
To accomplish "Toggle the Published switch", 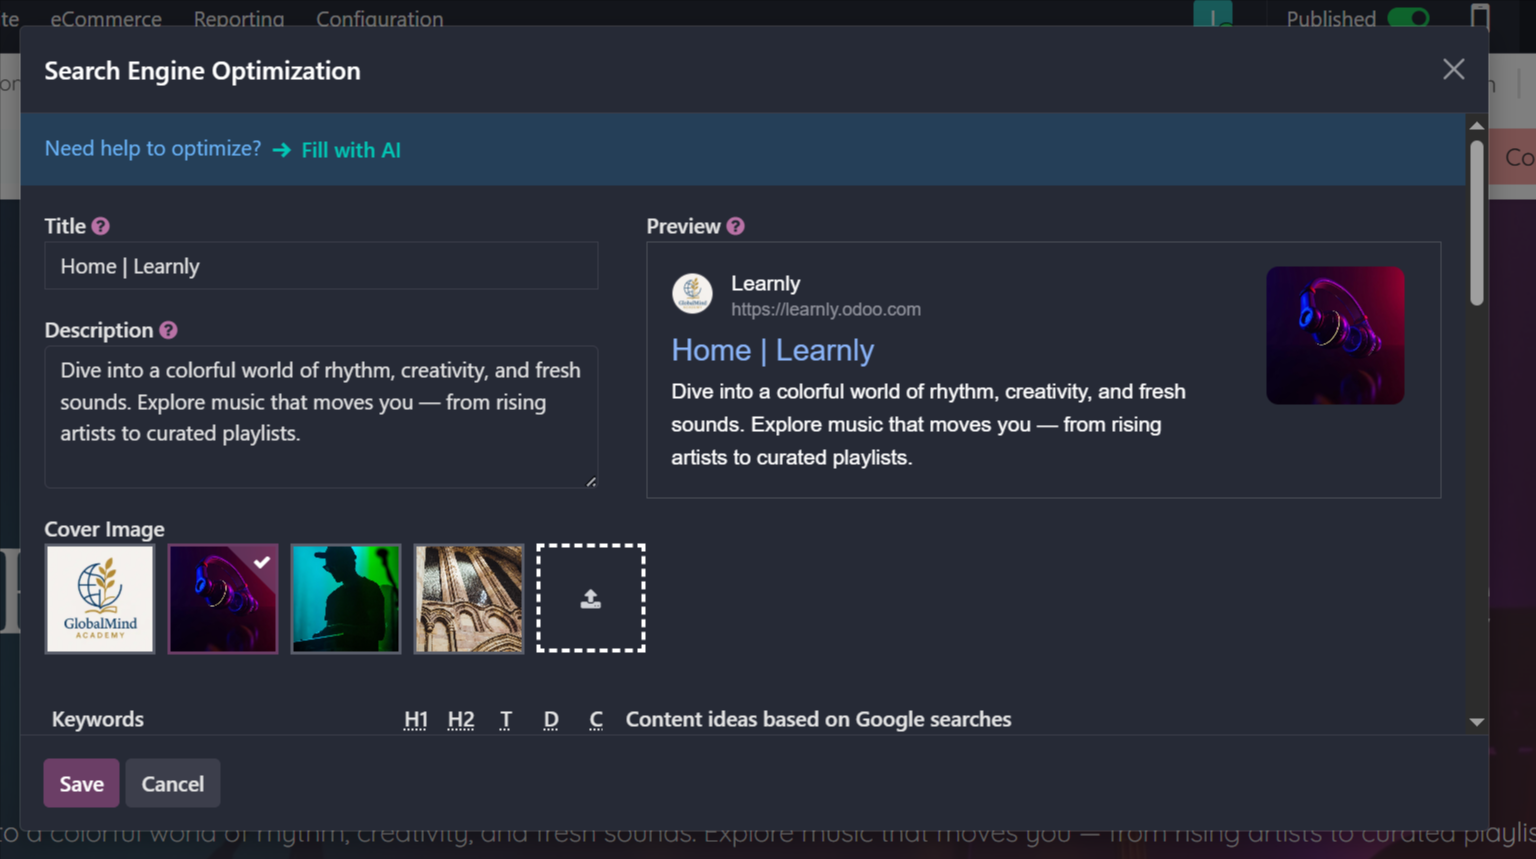I will (1409, 18).
